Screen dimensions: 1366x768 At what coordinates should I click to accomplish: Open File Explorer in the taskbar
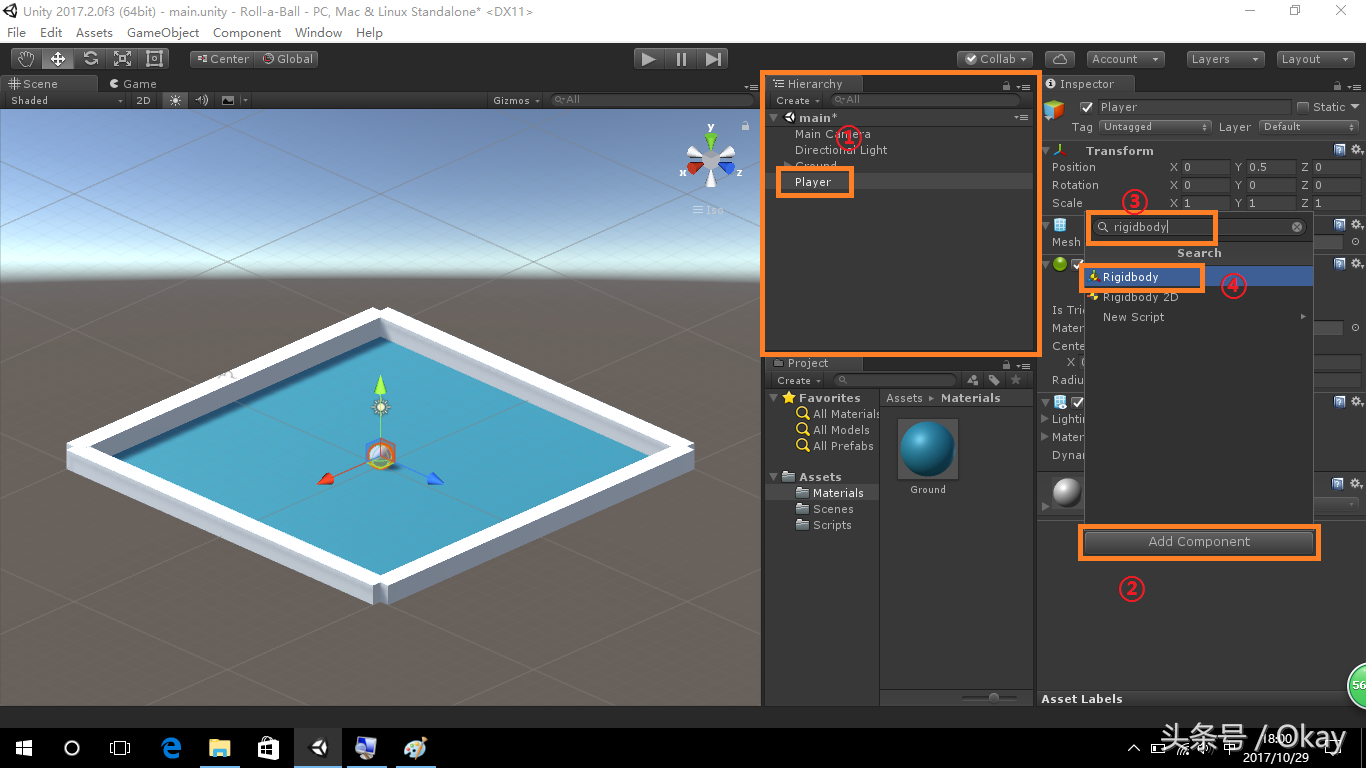point(219,747)
